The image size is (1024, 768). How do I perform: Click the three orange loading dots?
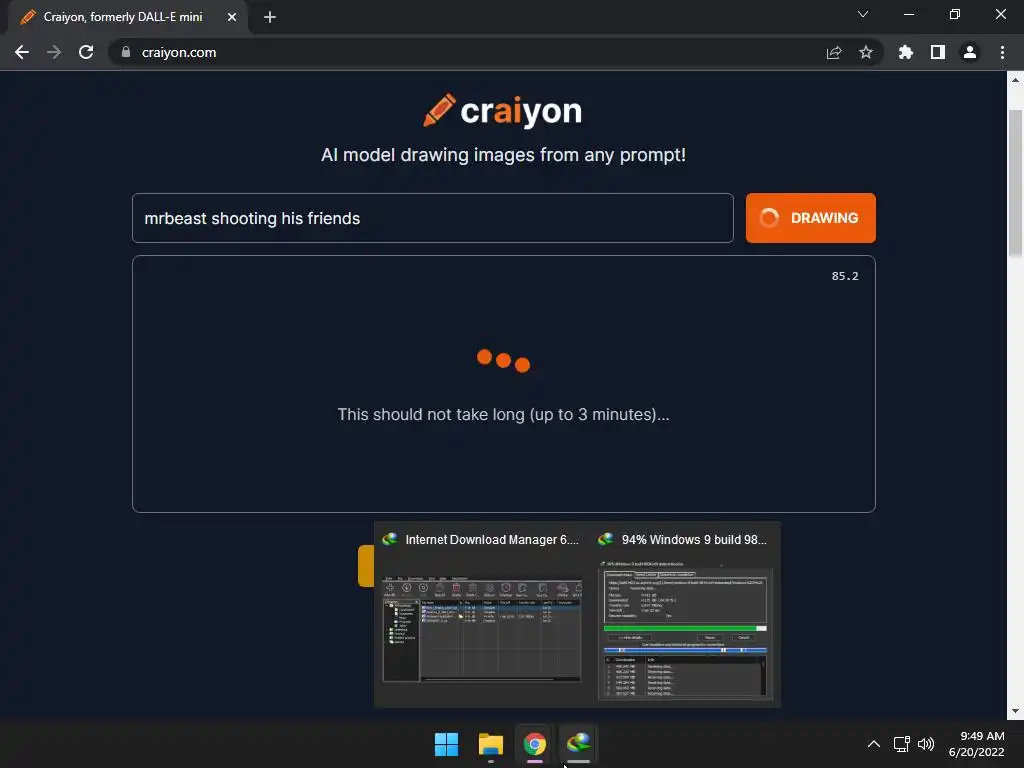[x=504, y=360]
